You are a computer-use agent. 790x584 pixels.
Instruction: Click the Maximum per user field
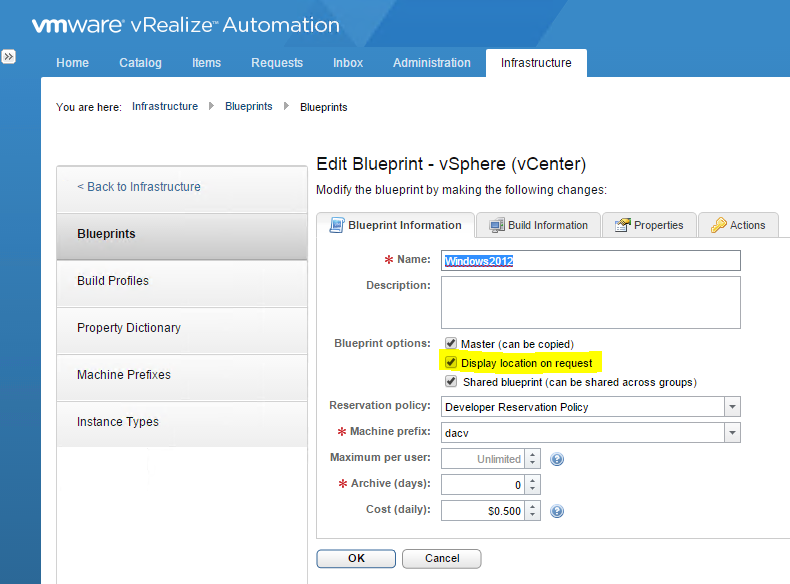click(483, 459)
